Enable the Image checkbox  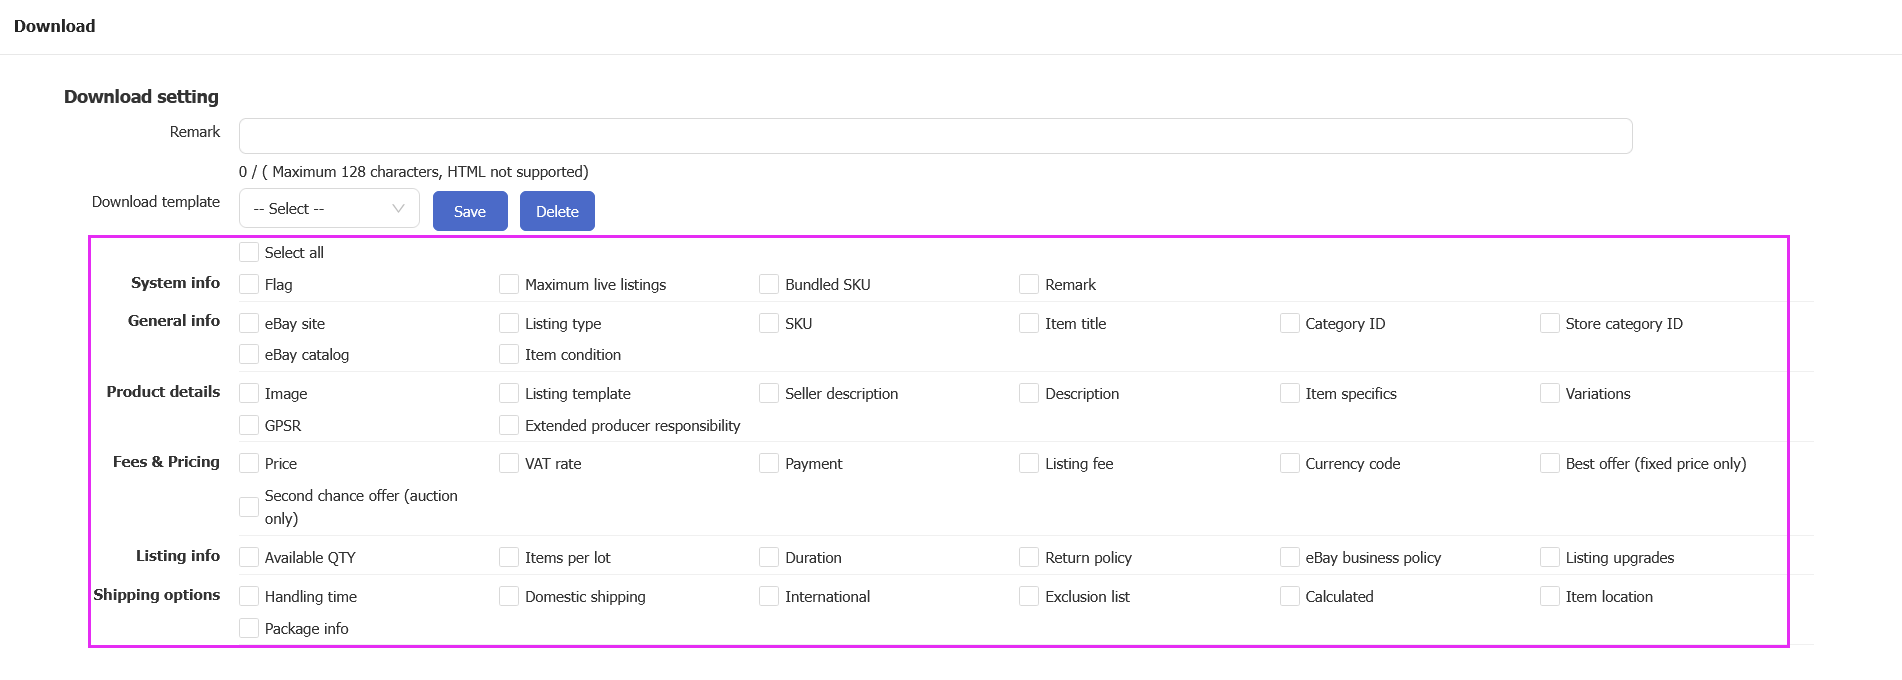[249, 393]
